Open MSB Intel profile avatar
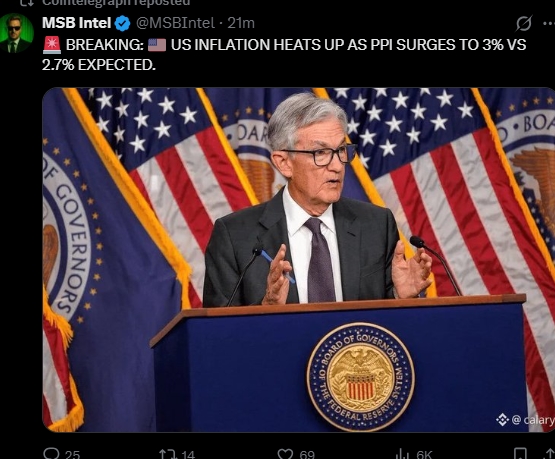 click(x=17, y=33)
